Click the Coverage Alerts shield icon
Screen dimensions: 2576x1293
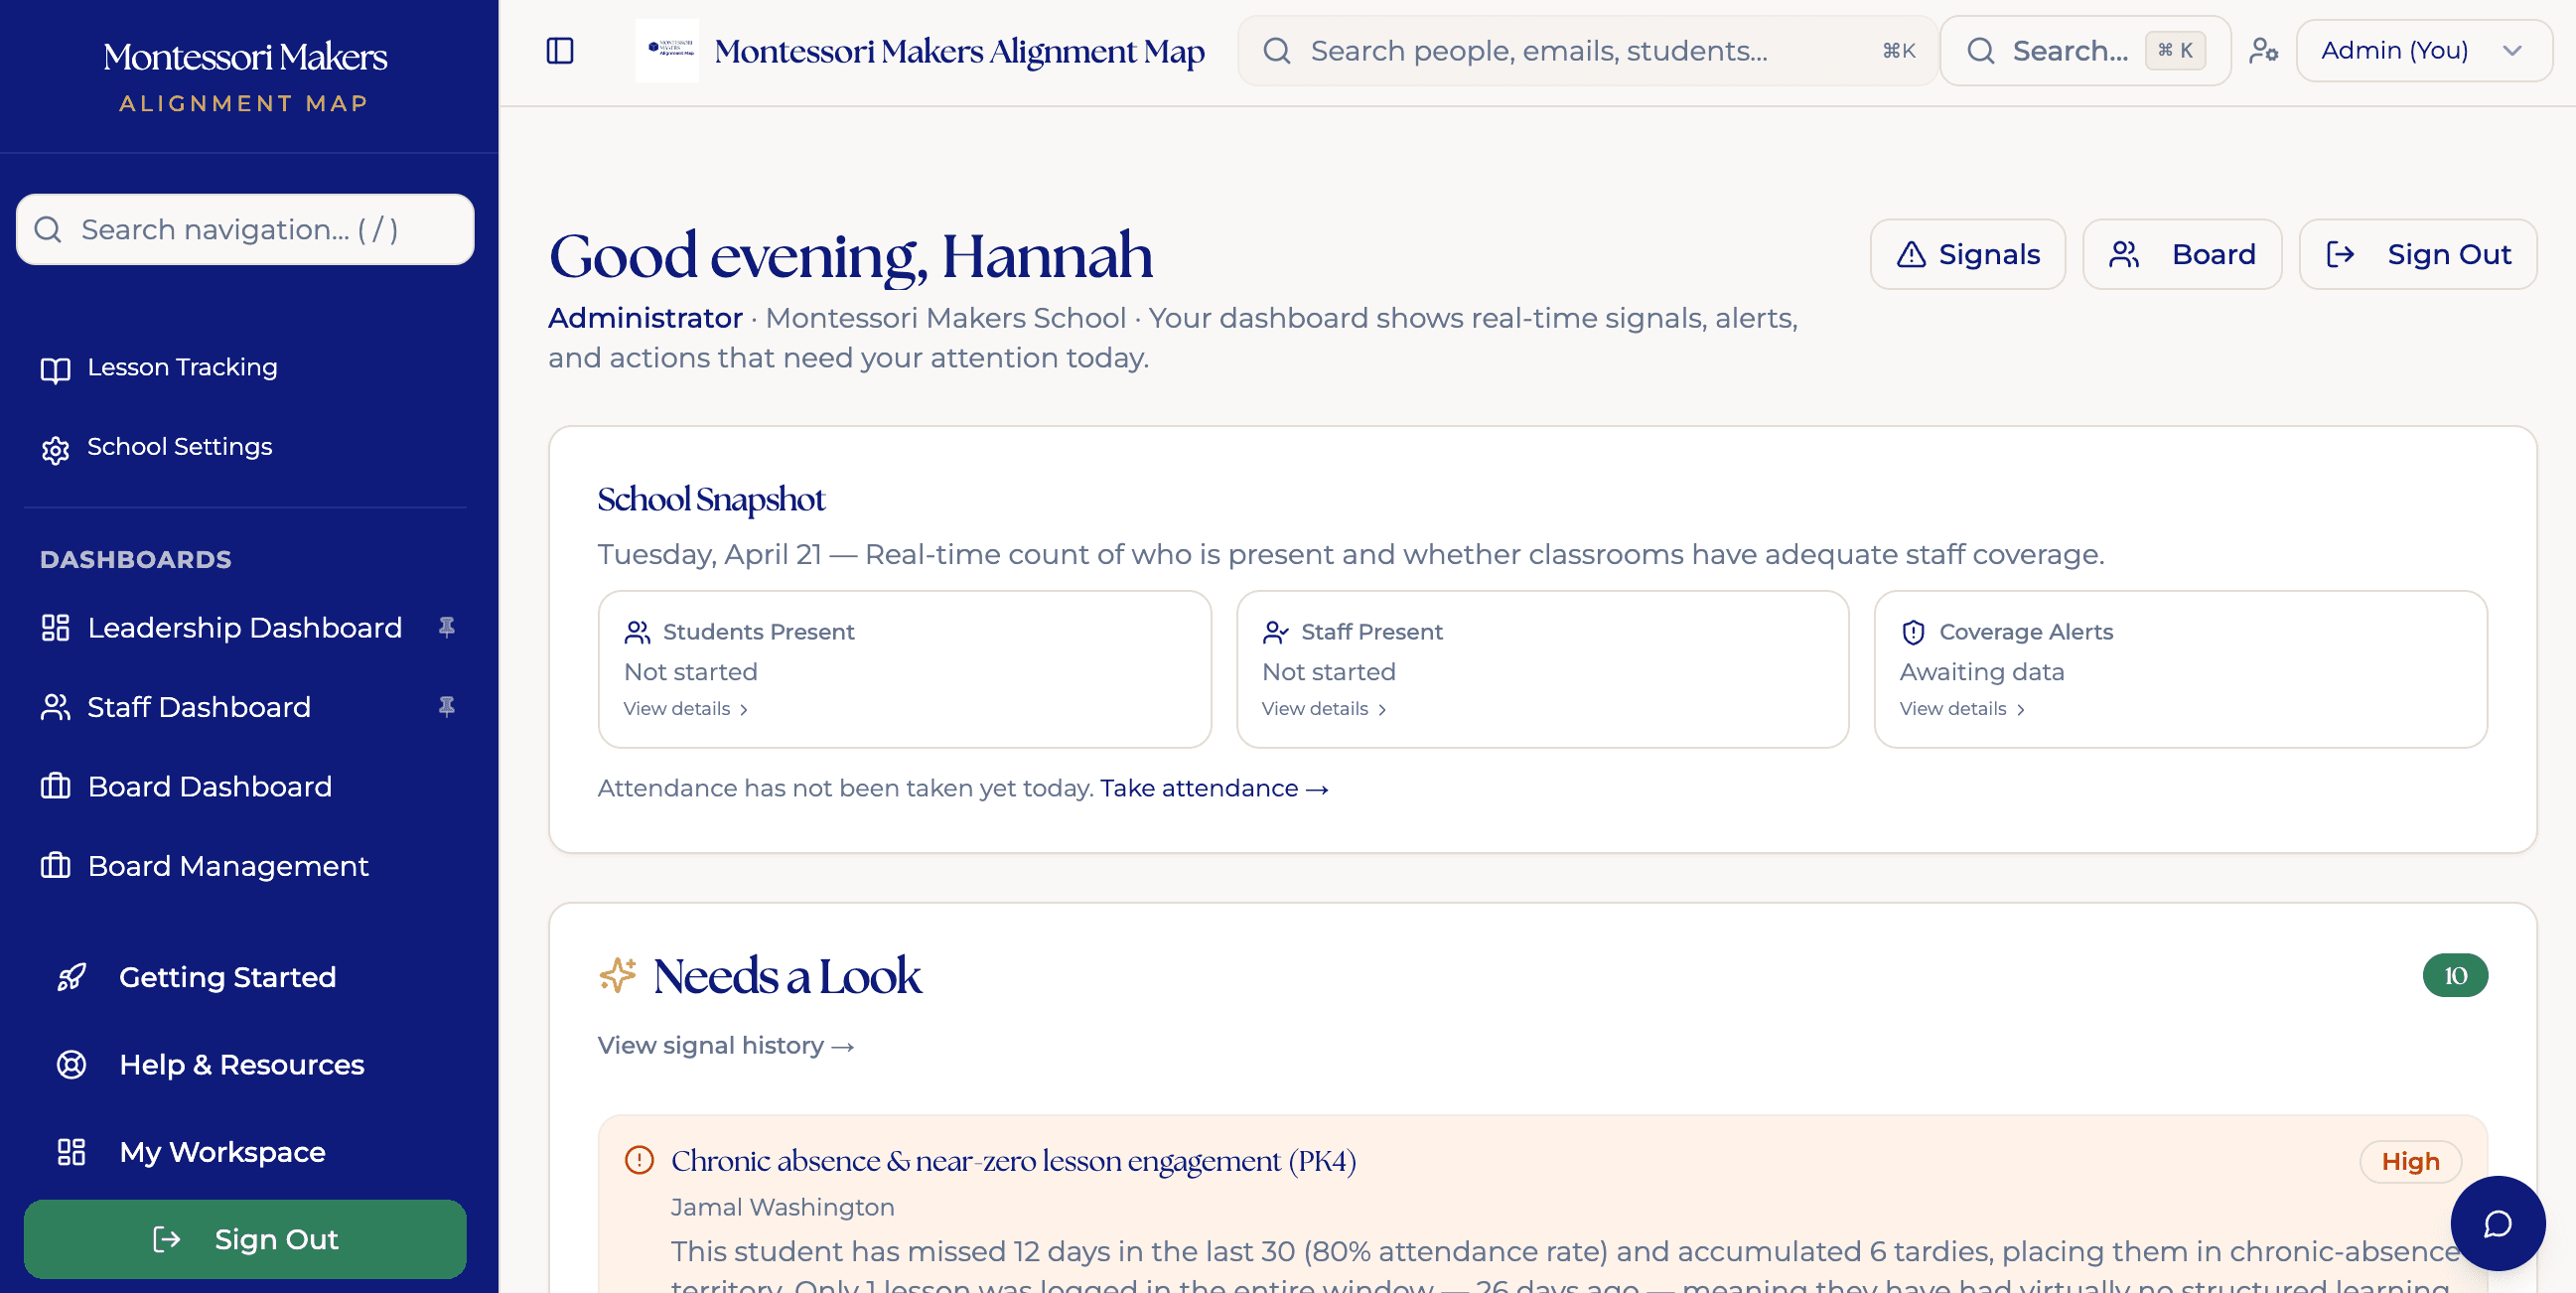[x=1913, y=632]
